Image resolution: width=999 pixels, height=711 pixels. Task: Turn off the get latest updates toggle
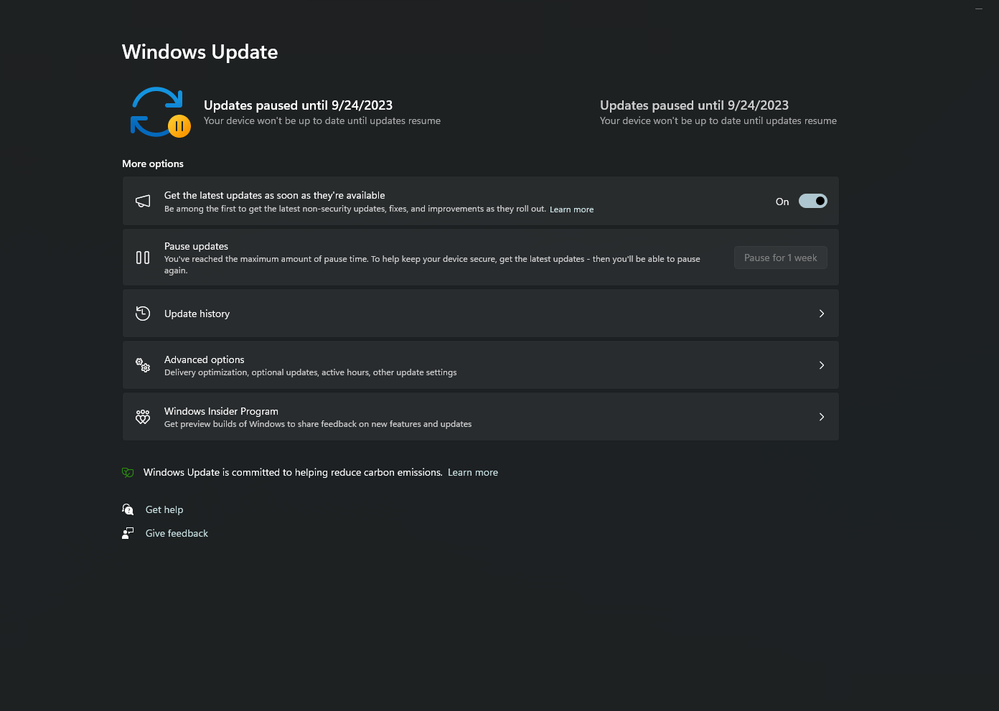pos(812,201)
